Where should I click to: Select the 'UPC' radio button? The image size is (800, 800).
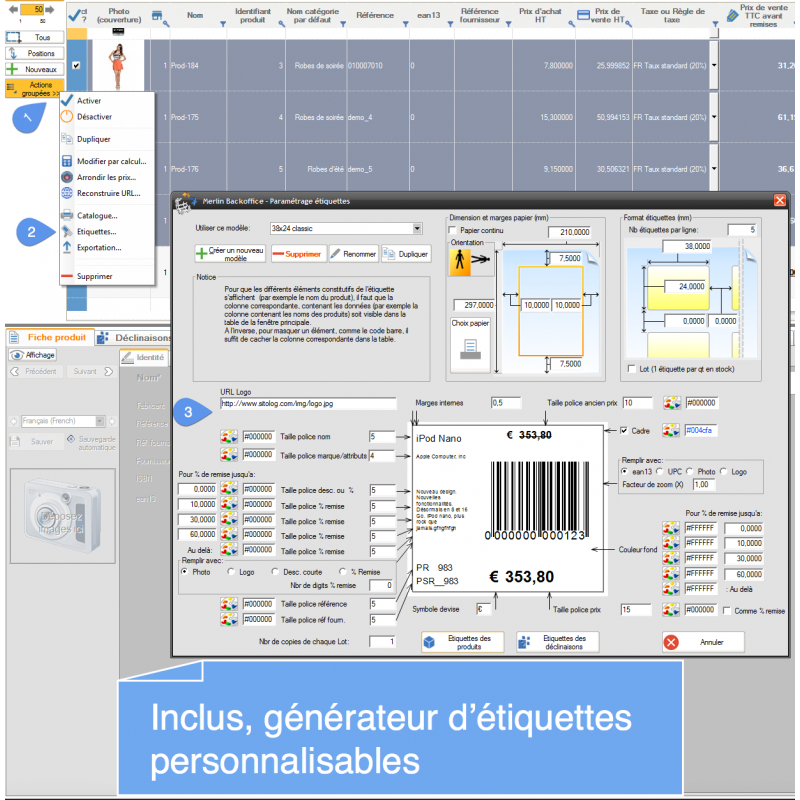tap(662, 470)
